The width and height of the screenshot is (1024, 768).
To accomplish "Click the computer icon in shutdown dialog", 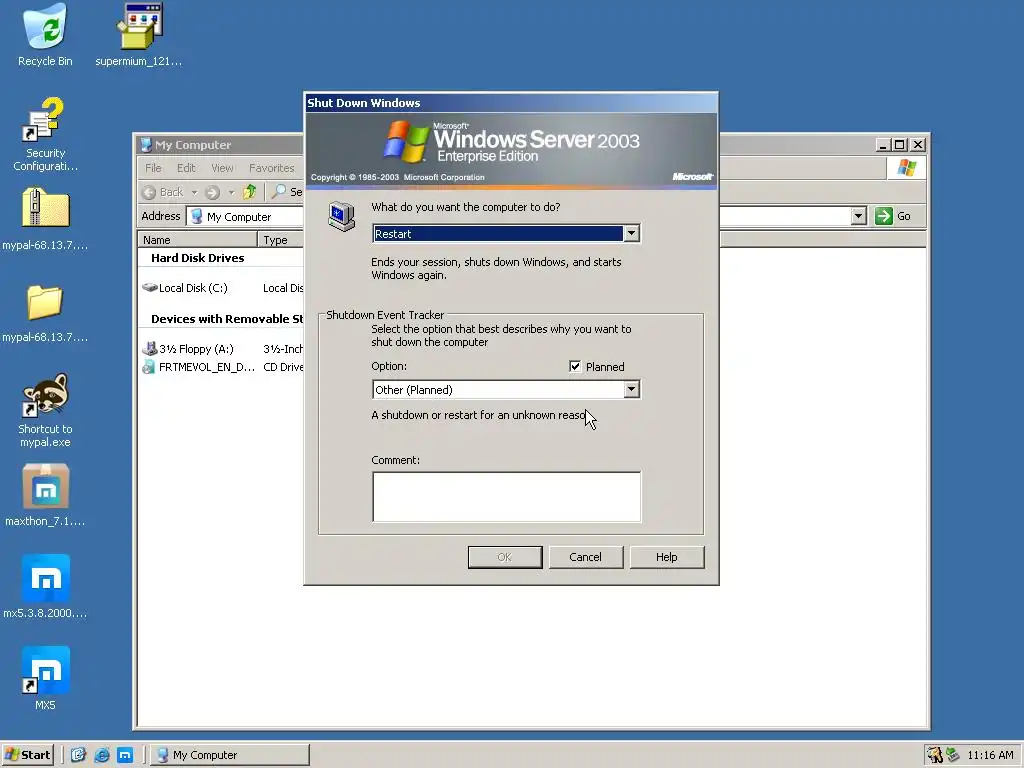I will pos(342,217).
